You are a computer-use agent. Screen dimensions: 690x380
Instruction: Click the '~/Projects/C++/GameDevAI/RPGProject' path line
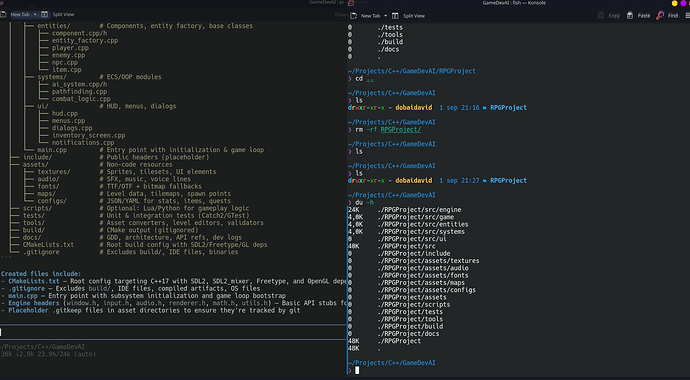[411, 71]
